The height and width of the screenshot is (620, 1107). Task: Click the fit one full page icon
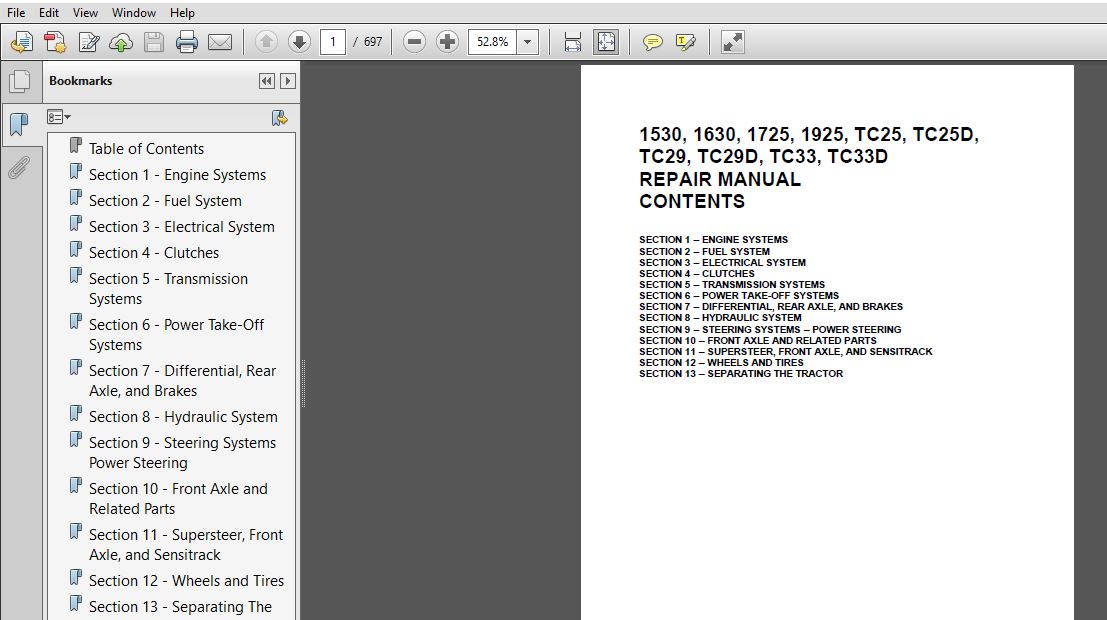coord(606,42)
